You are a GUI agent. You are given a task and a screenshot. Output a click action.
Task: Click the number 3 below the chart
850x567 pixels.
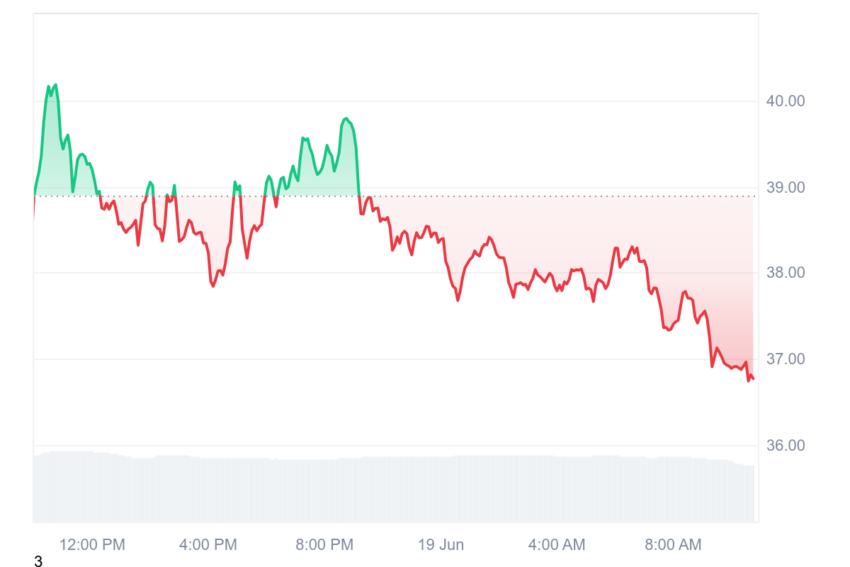click(x=38, y=561)
